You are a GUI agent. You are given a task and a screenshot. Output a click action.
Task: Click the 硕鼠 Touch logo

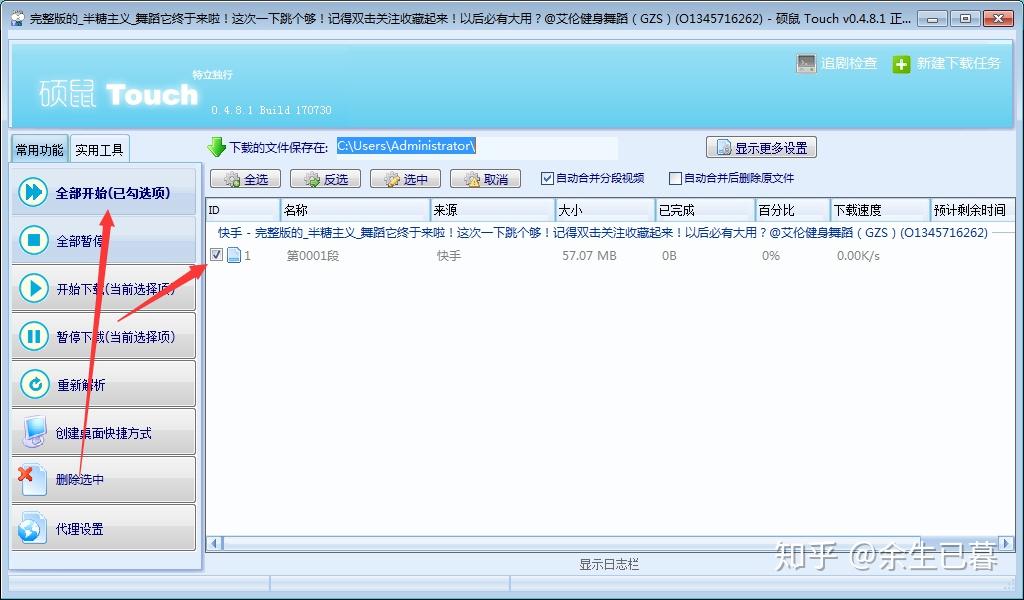pos(118,94)
